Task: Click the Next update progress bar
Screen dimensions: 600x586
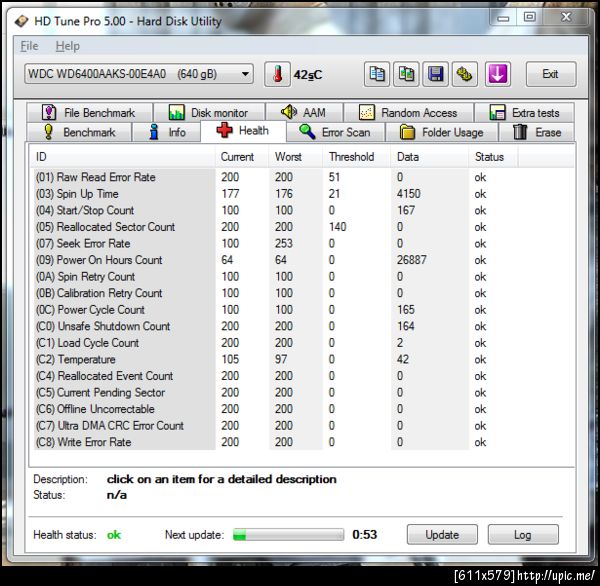Action: pyautogui.click(x=289, y=534)
